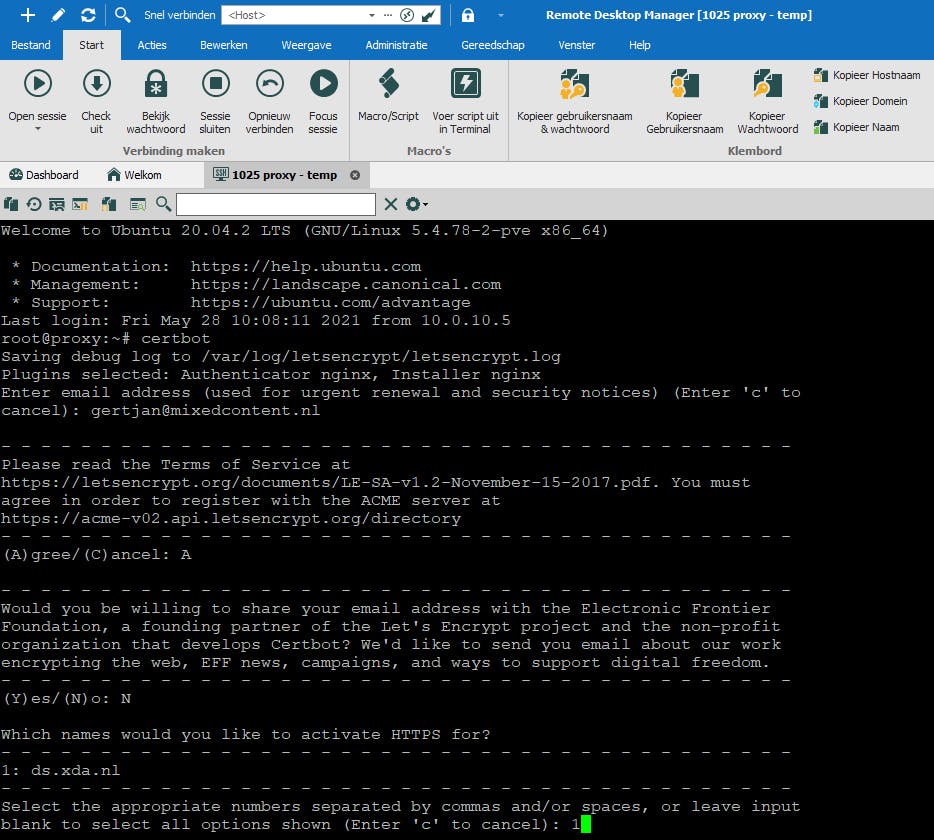Click the https://help.ubuntu.com text in terminal
The width and height of the screenshot is (934, 840).
tap(306, 266)
